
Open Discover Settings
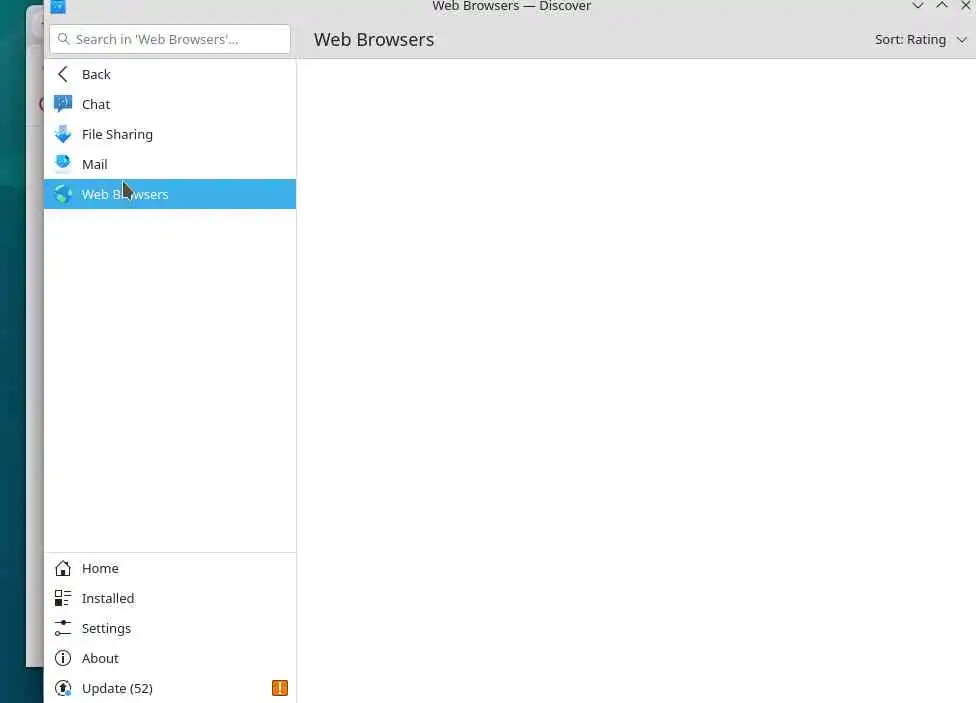point(169,628)
